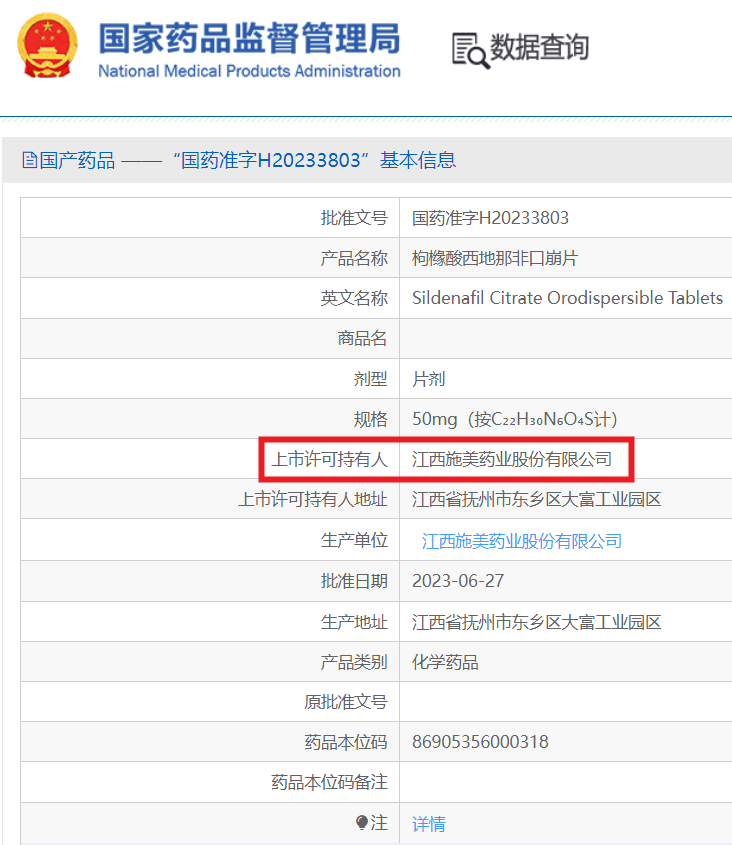Screen dimensions: 732x845
Task: Select the drug code 86905356000318
Action: 480,742
